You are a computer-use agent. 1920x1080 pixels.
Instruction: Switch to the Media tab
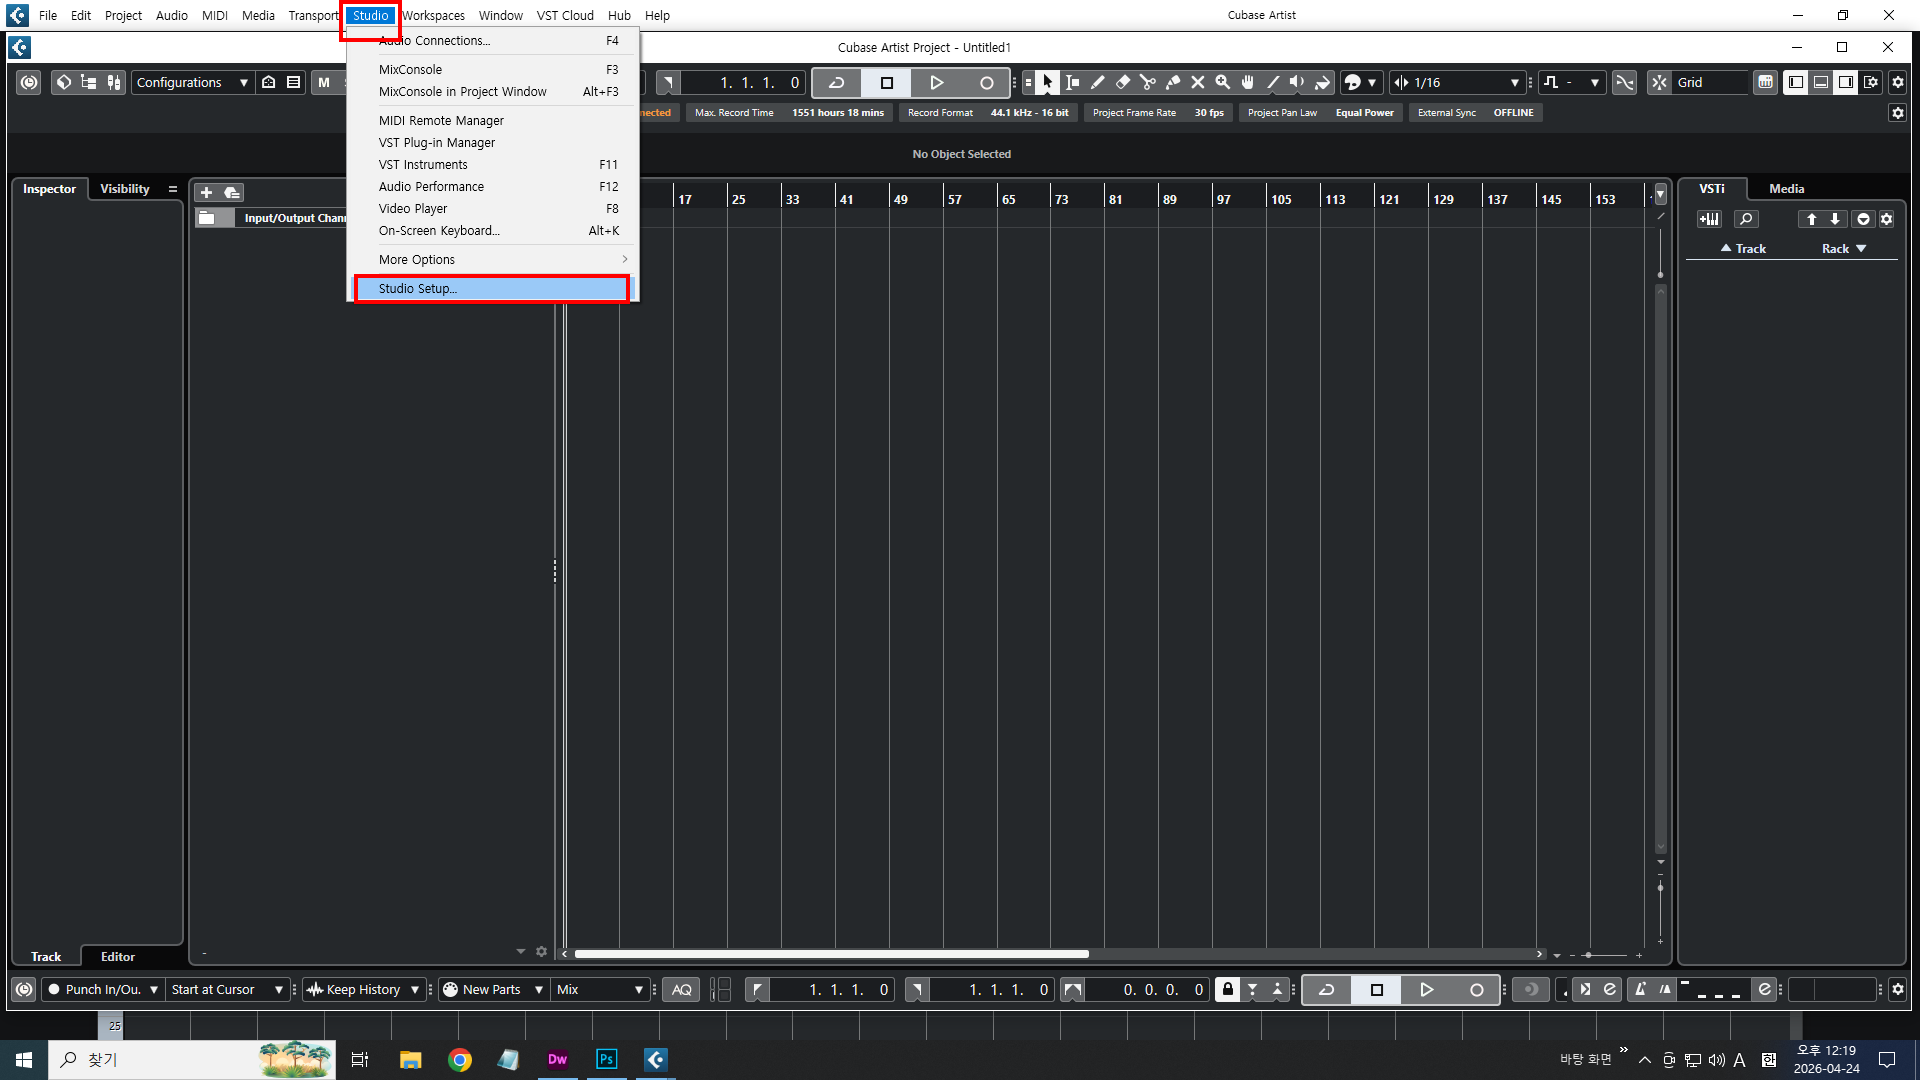pyautogui.click(x=1786, y=188)
